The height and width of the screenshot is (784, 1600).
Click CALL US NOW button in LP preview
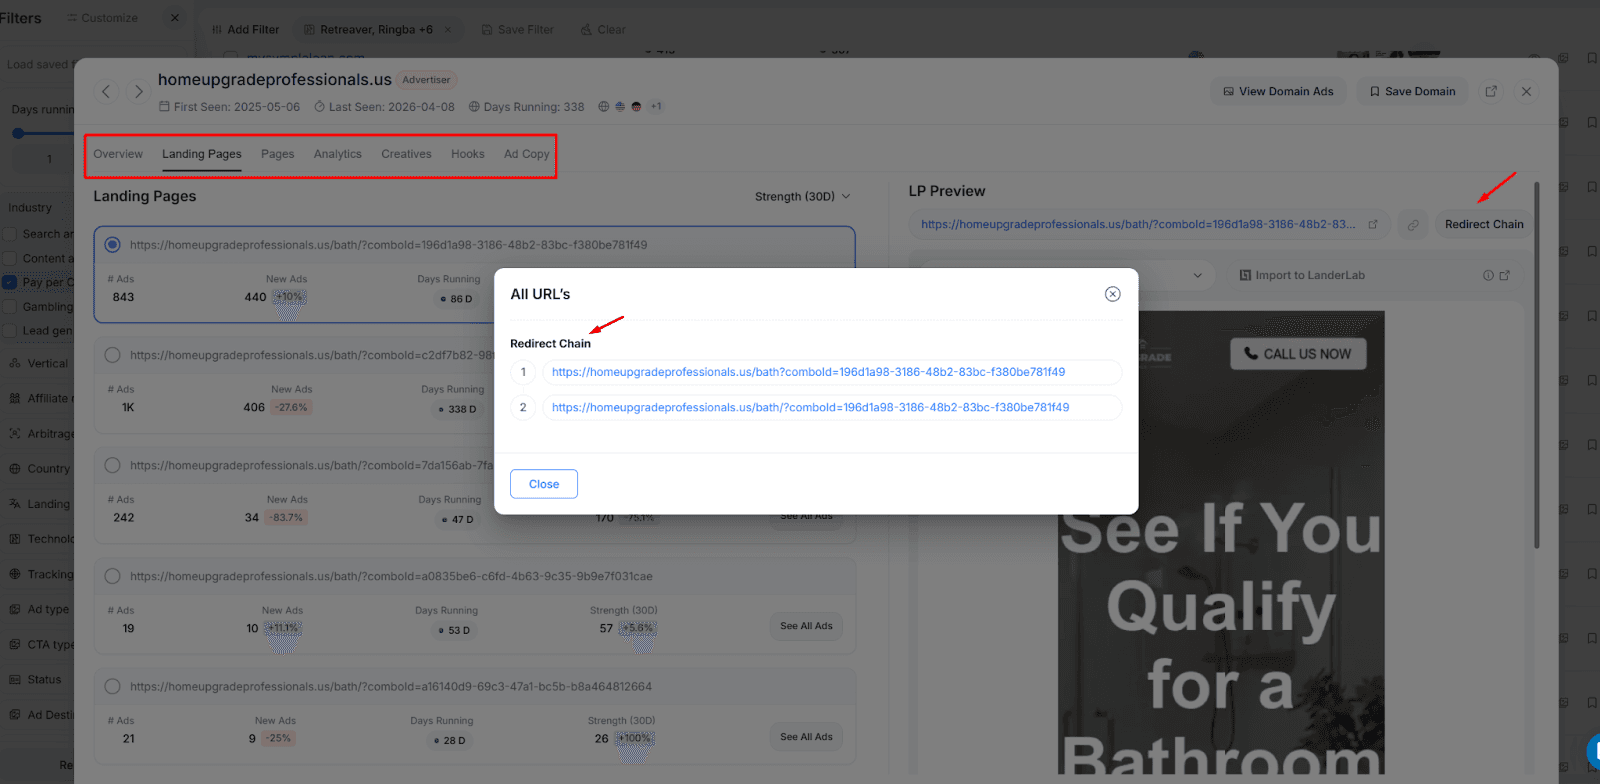tap(1298, 354)
